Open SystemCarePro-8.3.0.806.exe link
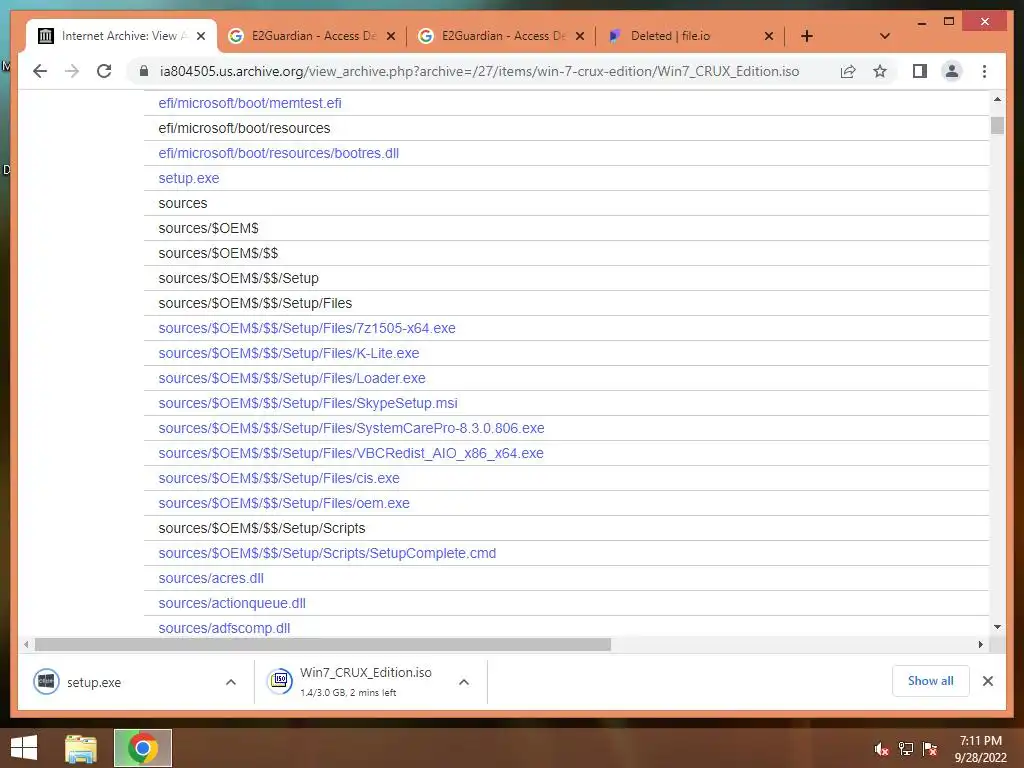This screenshot has height=768, width=1024. tap(351, 428)
